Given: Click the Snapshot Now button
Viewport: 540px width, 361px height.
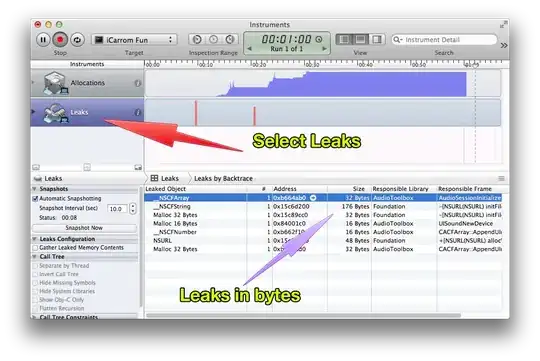Looking at the screenshot, I should (84, 228).
